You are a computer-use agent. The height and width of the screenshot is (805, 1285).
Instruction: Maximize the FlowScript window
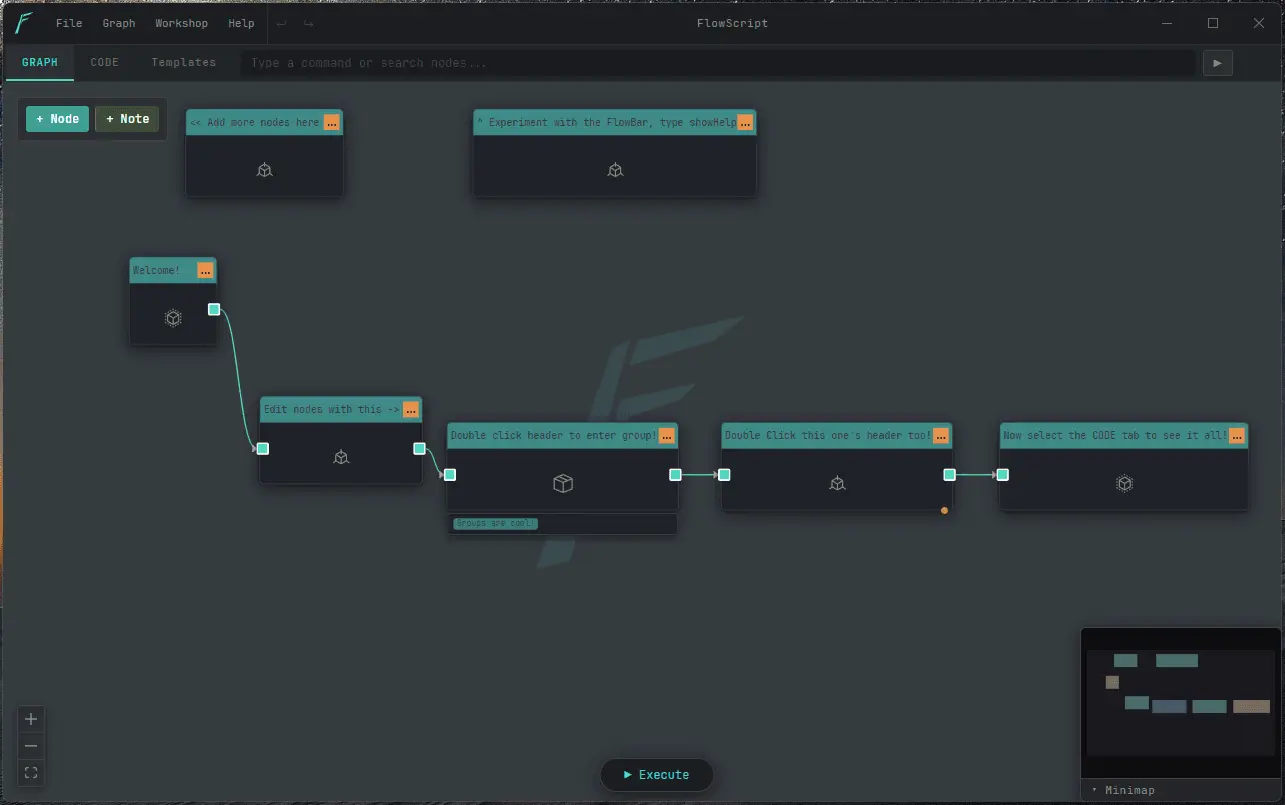pos(1213,23)
